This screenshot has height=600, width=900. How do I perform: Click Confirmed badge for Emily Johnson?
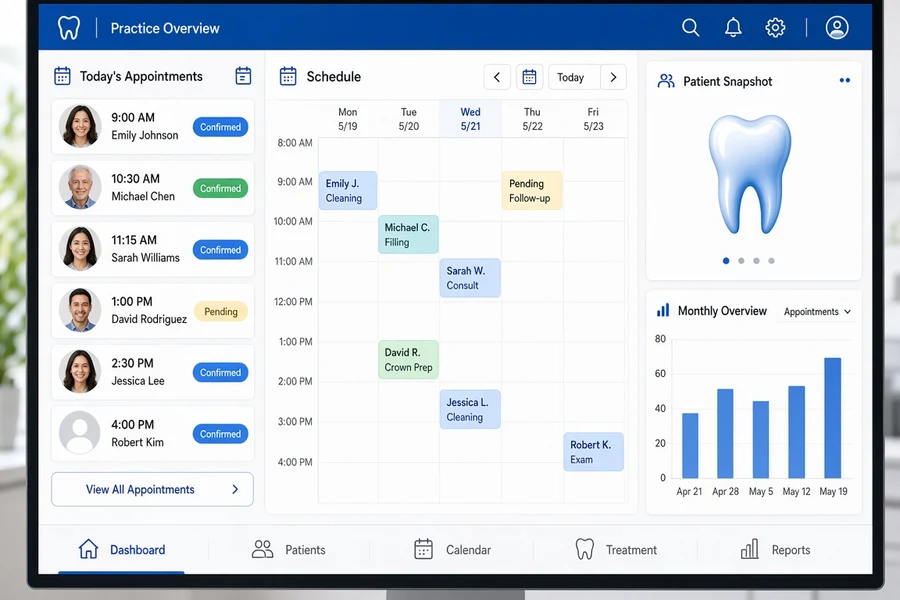point(220,127)
